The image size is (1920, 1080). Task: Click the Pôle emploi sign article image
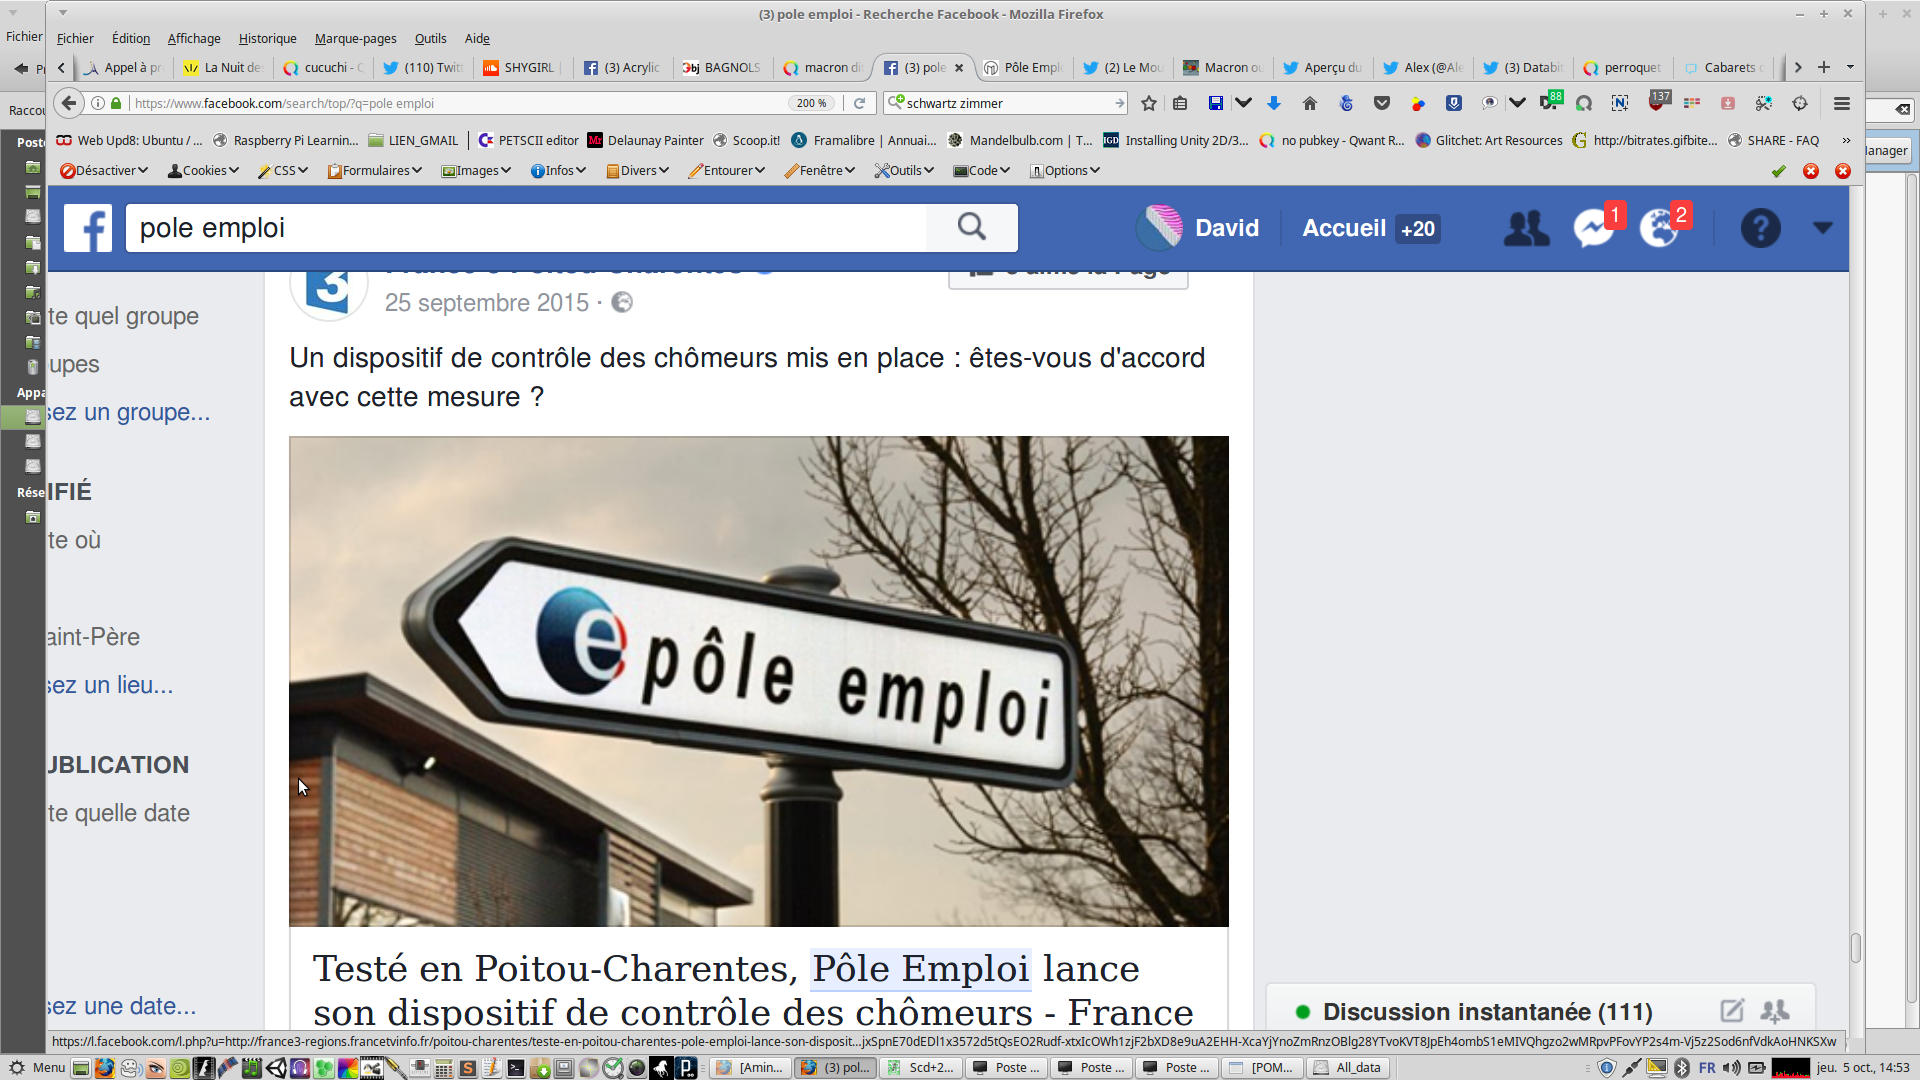(x=758, y=680)
